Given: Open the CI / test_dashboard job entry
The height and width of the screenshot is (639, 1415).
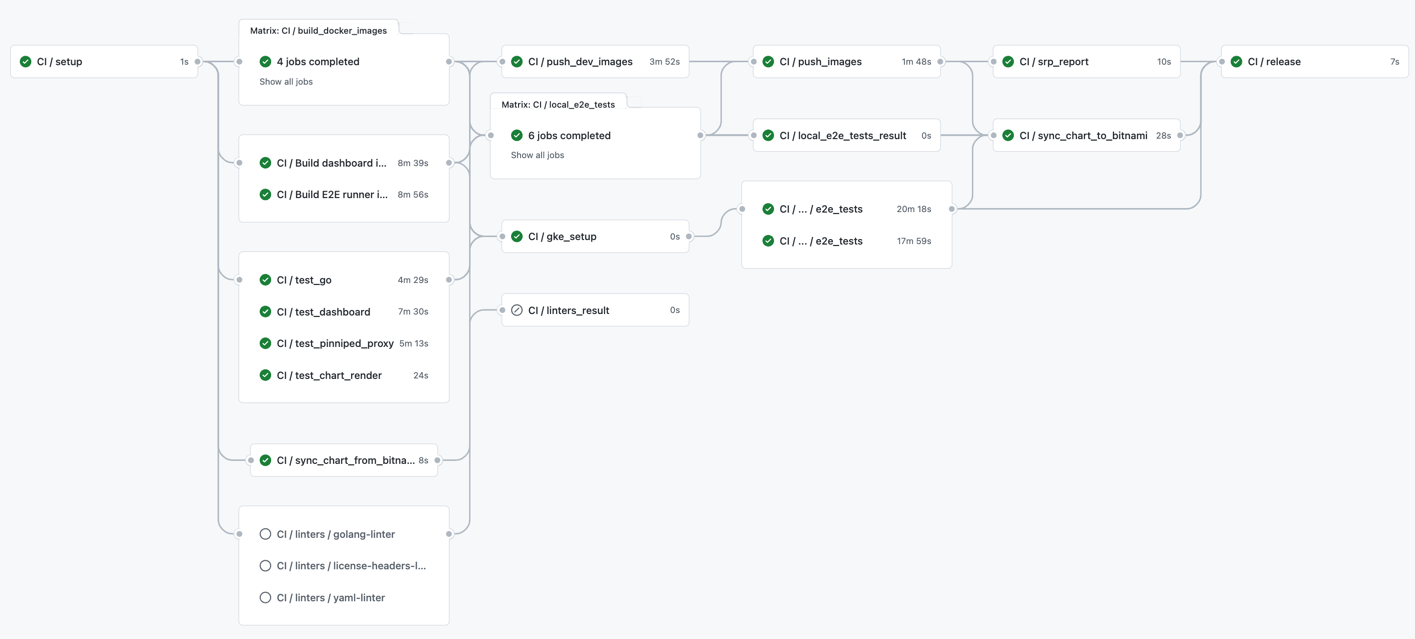Looking at the screenshot, I should point(324,311).
